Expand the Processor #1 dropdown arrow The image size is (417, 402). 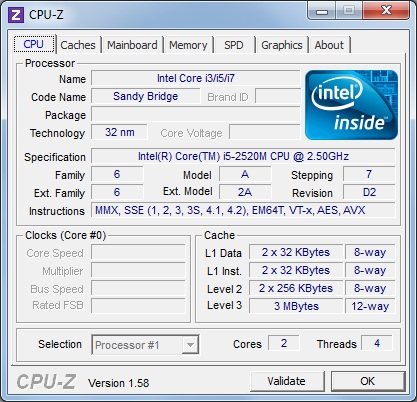[x=190, y=345]
